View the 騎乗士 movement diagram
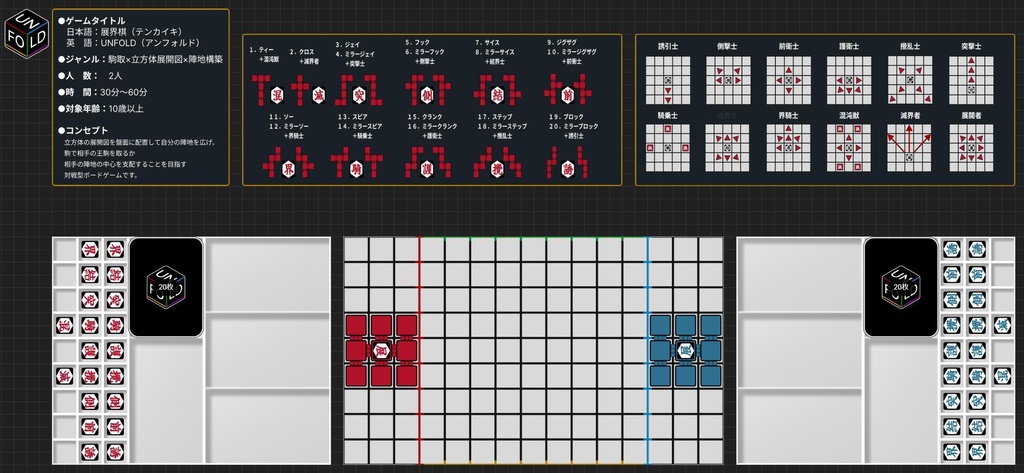This screenshot has width=1024, height=473. point(667,148)
